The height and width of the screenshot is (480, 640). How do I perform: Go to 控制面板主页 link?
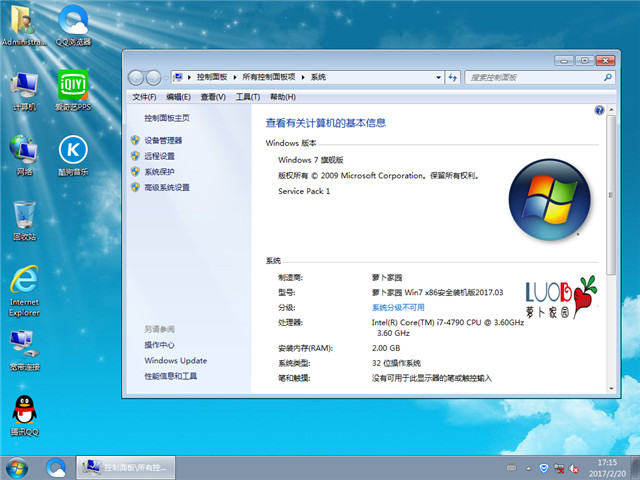(167, 118)
